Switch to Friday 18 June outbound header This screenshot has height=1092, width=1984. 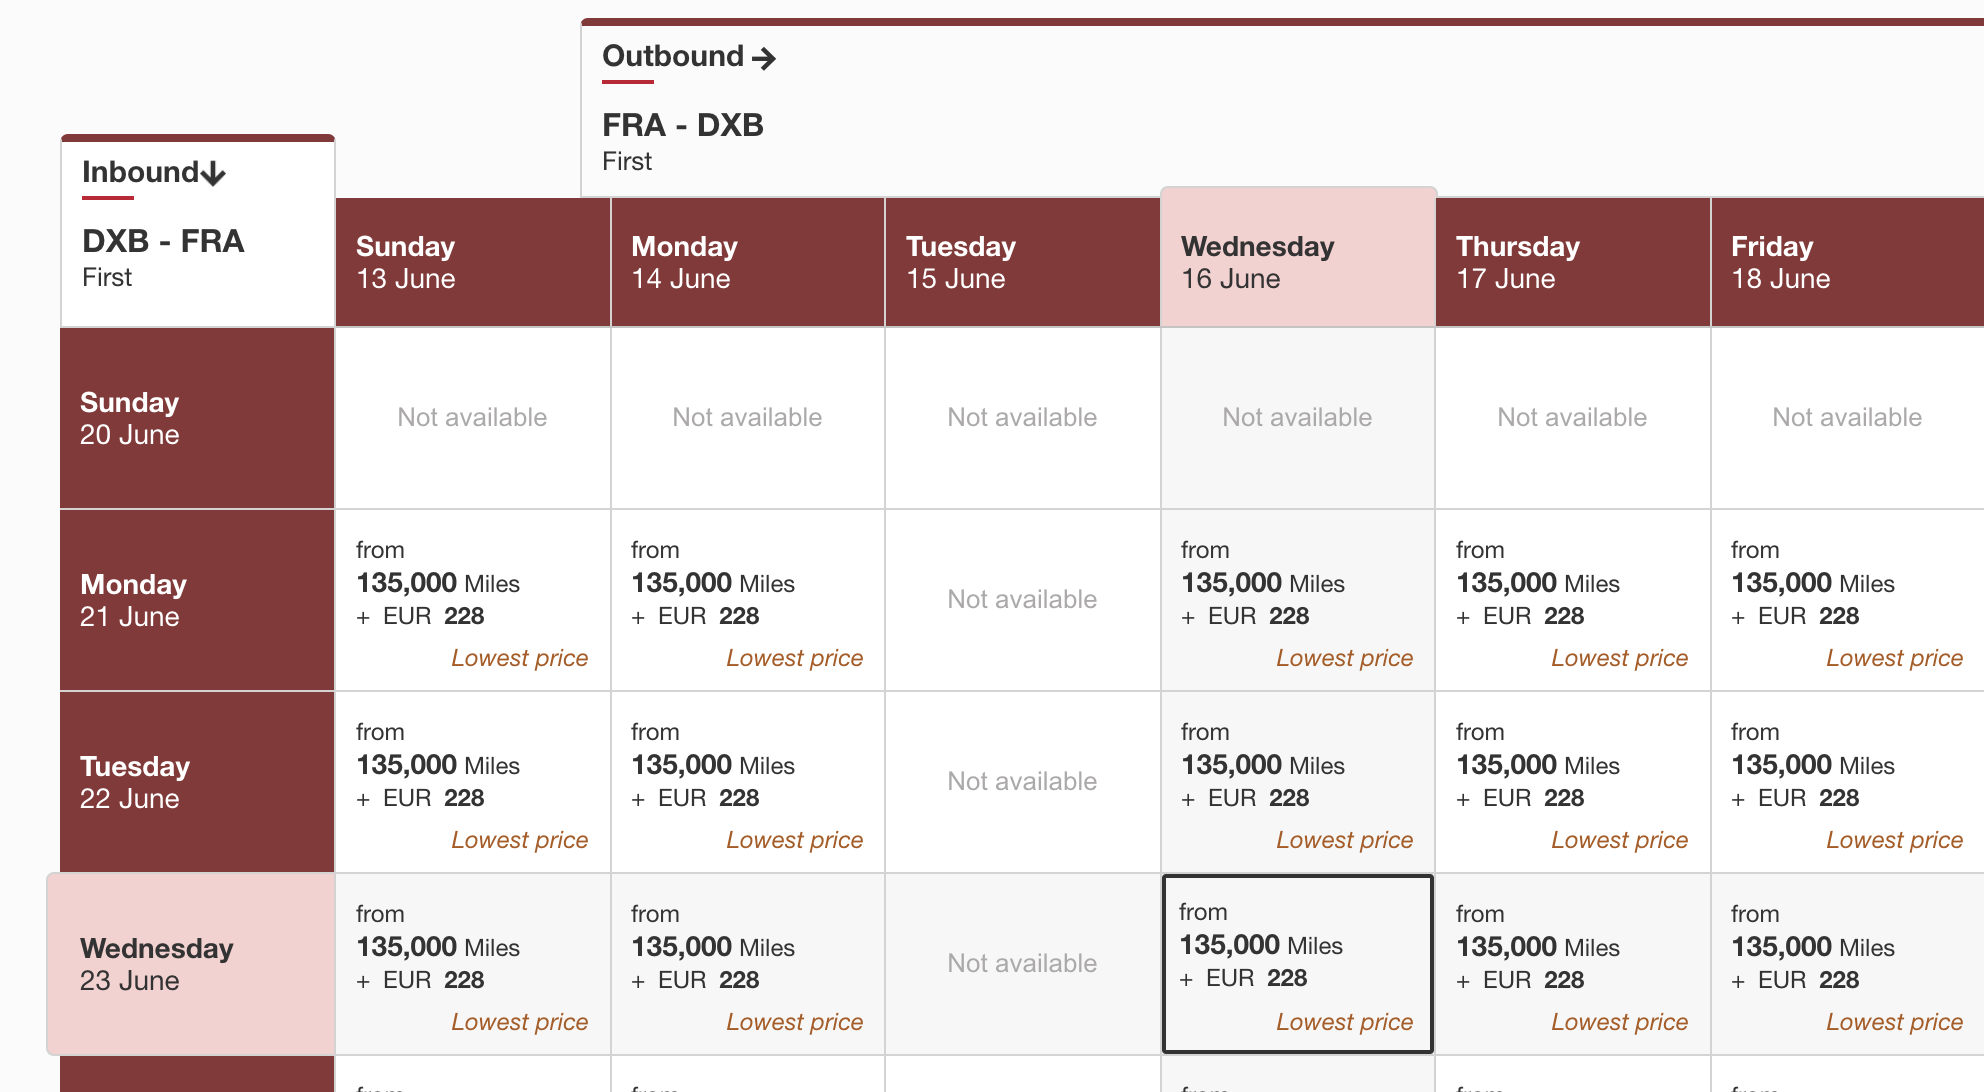[x=1846, y=262]
